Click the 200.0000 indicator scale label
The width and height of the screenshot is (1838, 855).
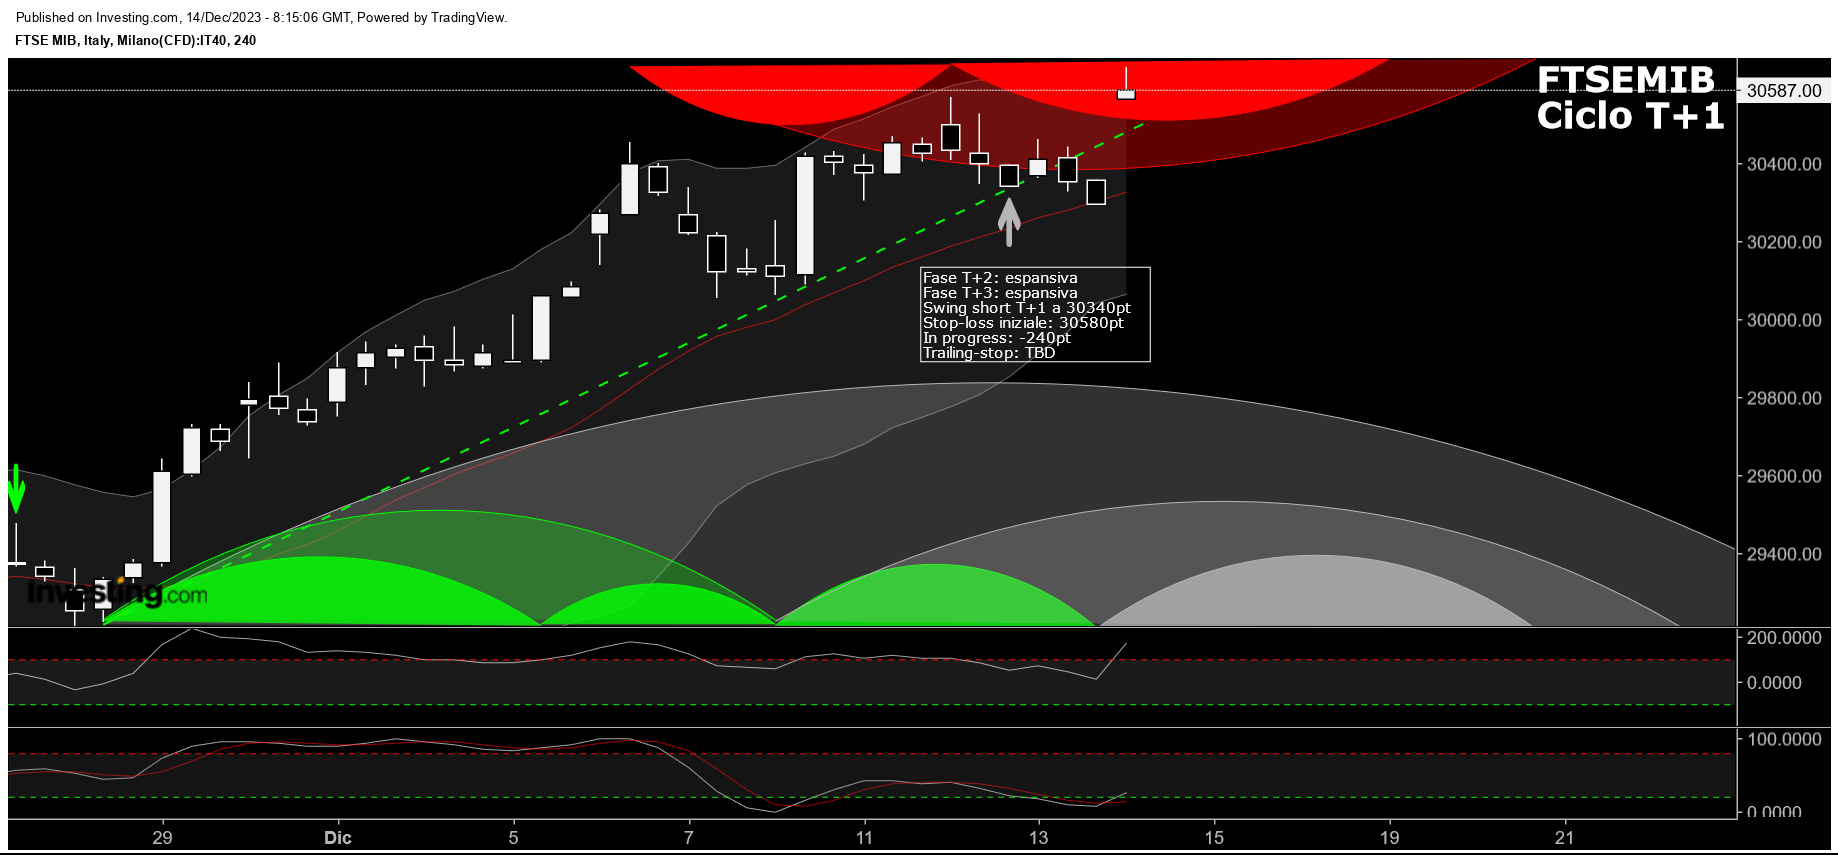pyautogui.click(x=1784, y=638)
